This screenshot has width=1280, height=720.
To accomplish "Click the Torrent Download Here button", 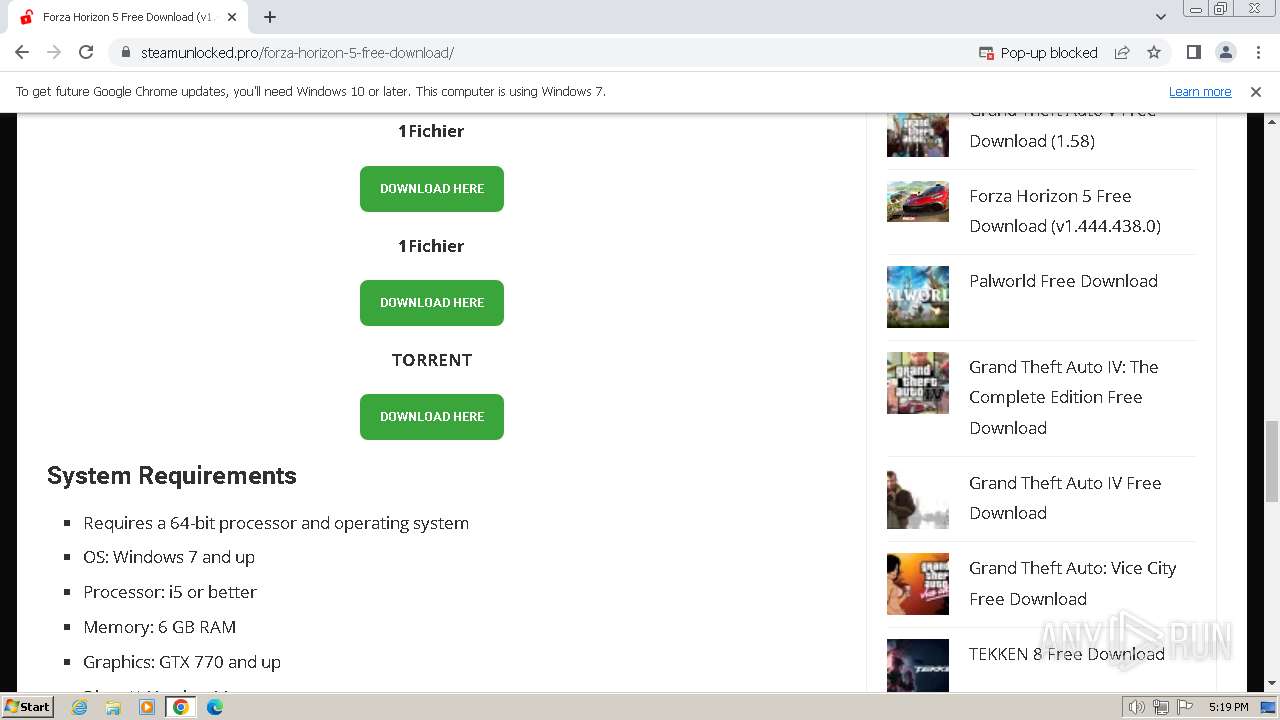I will pos(432,417).
